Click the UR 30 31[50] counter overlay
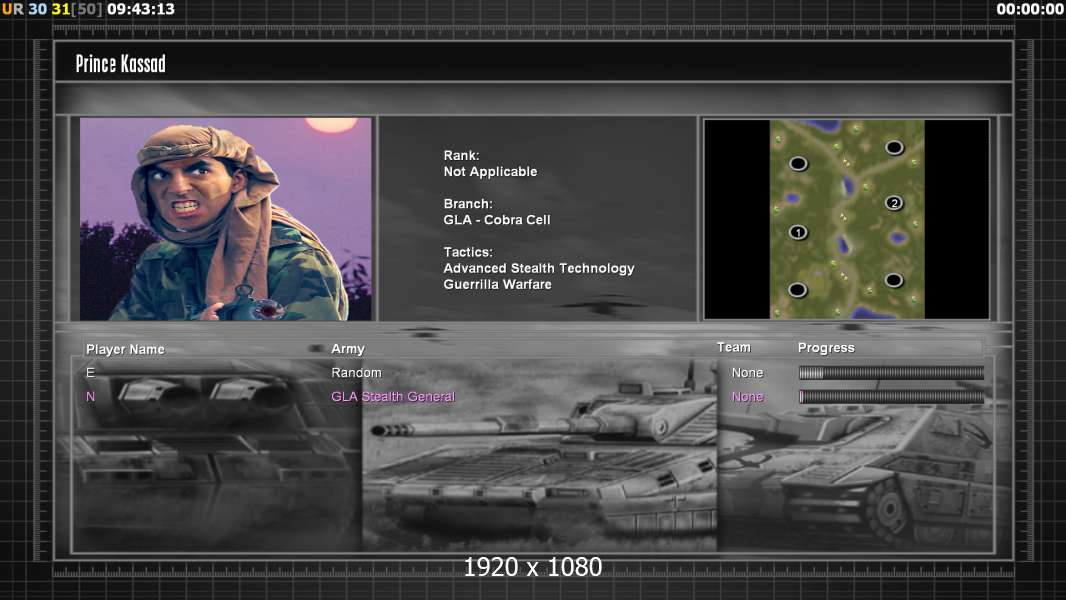 [52, 10]
